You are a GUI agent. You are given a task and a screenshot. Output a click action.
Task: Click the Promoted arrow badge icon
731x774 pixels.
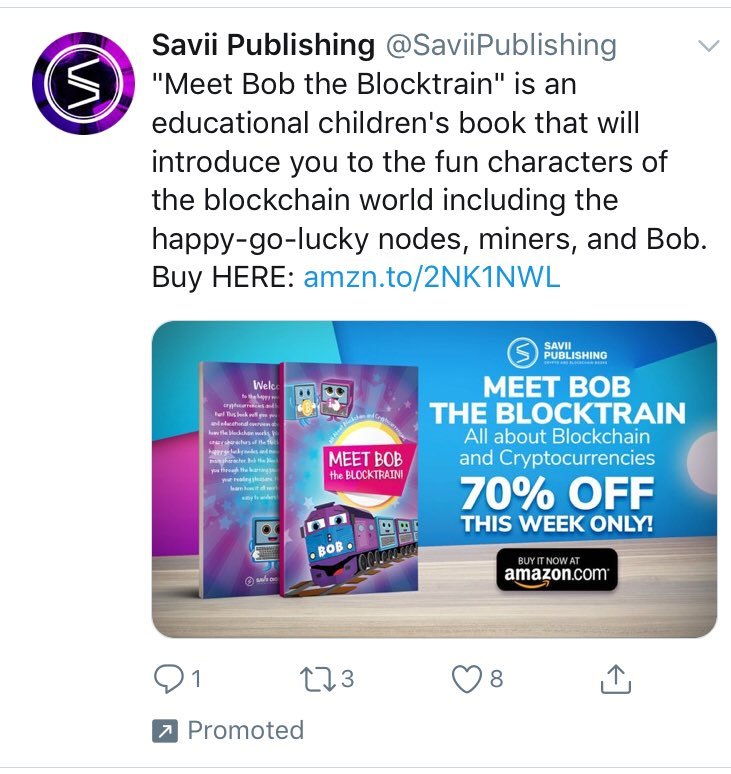point(164,731)
